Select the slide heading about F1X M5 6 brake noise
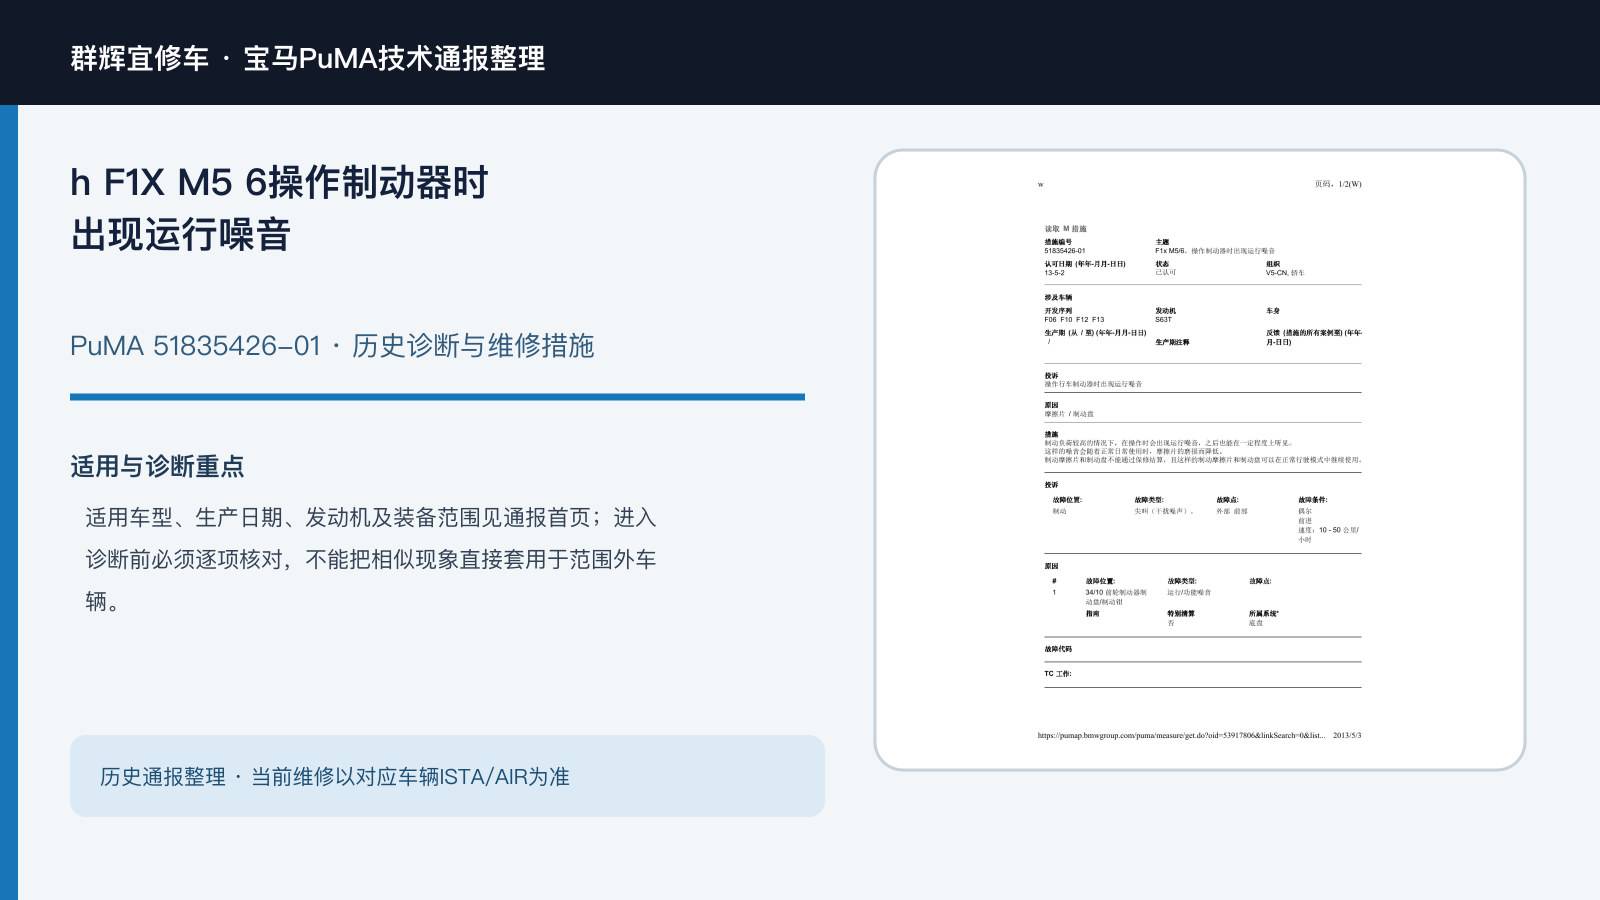This screenshot has height=900, width=1600. pyautogui.click(x=280, y=208)
